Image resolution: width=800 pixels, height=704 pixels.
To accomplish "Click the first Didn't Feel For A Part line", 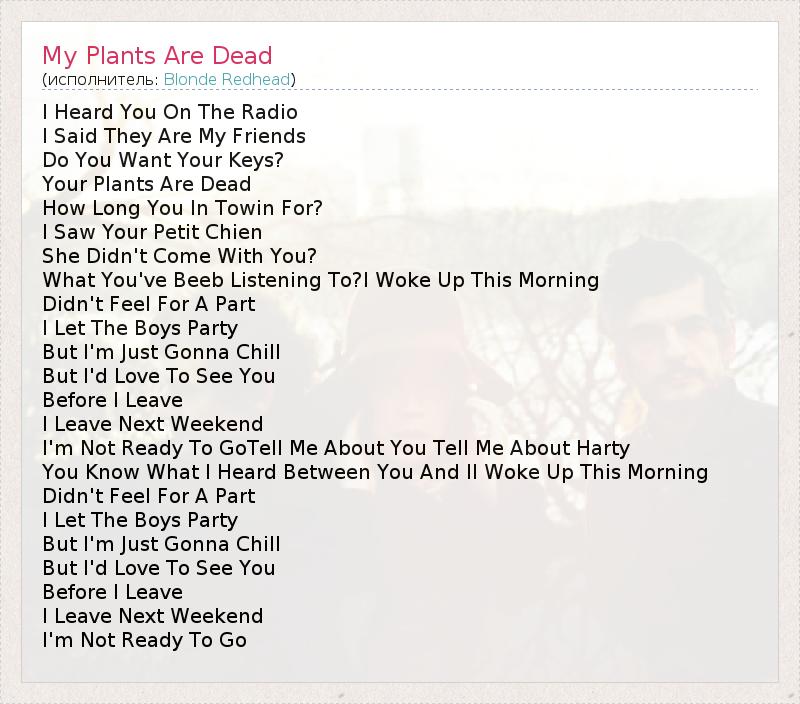I will click(x=149, y=304).
